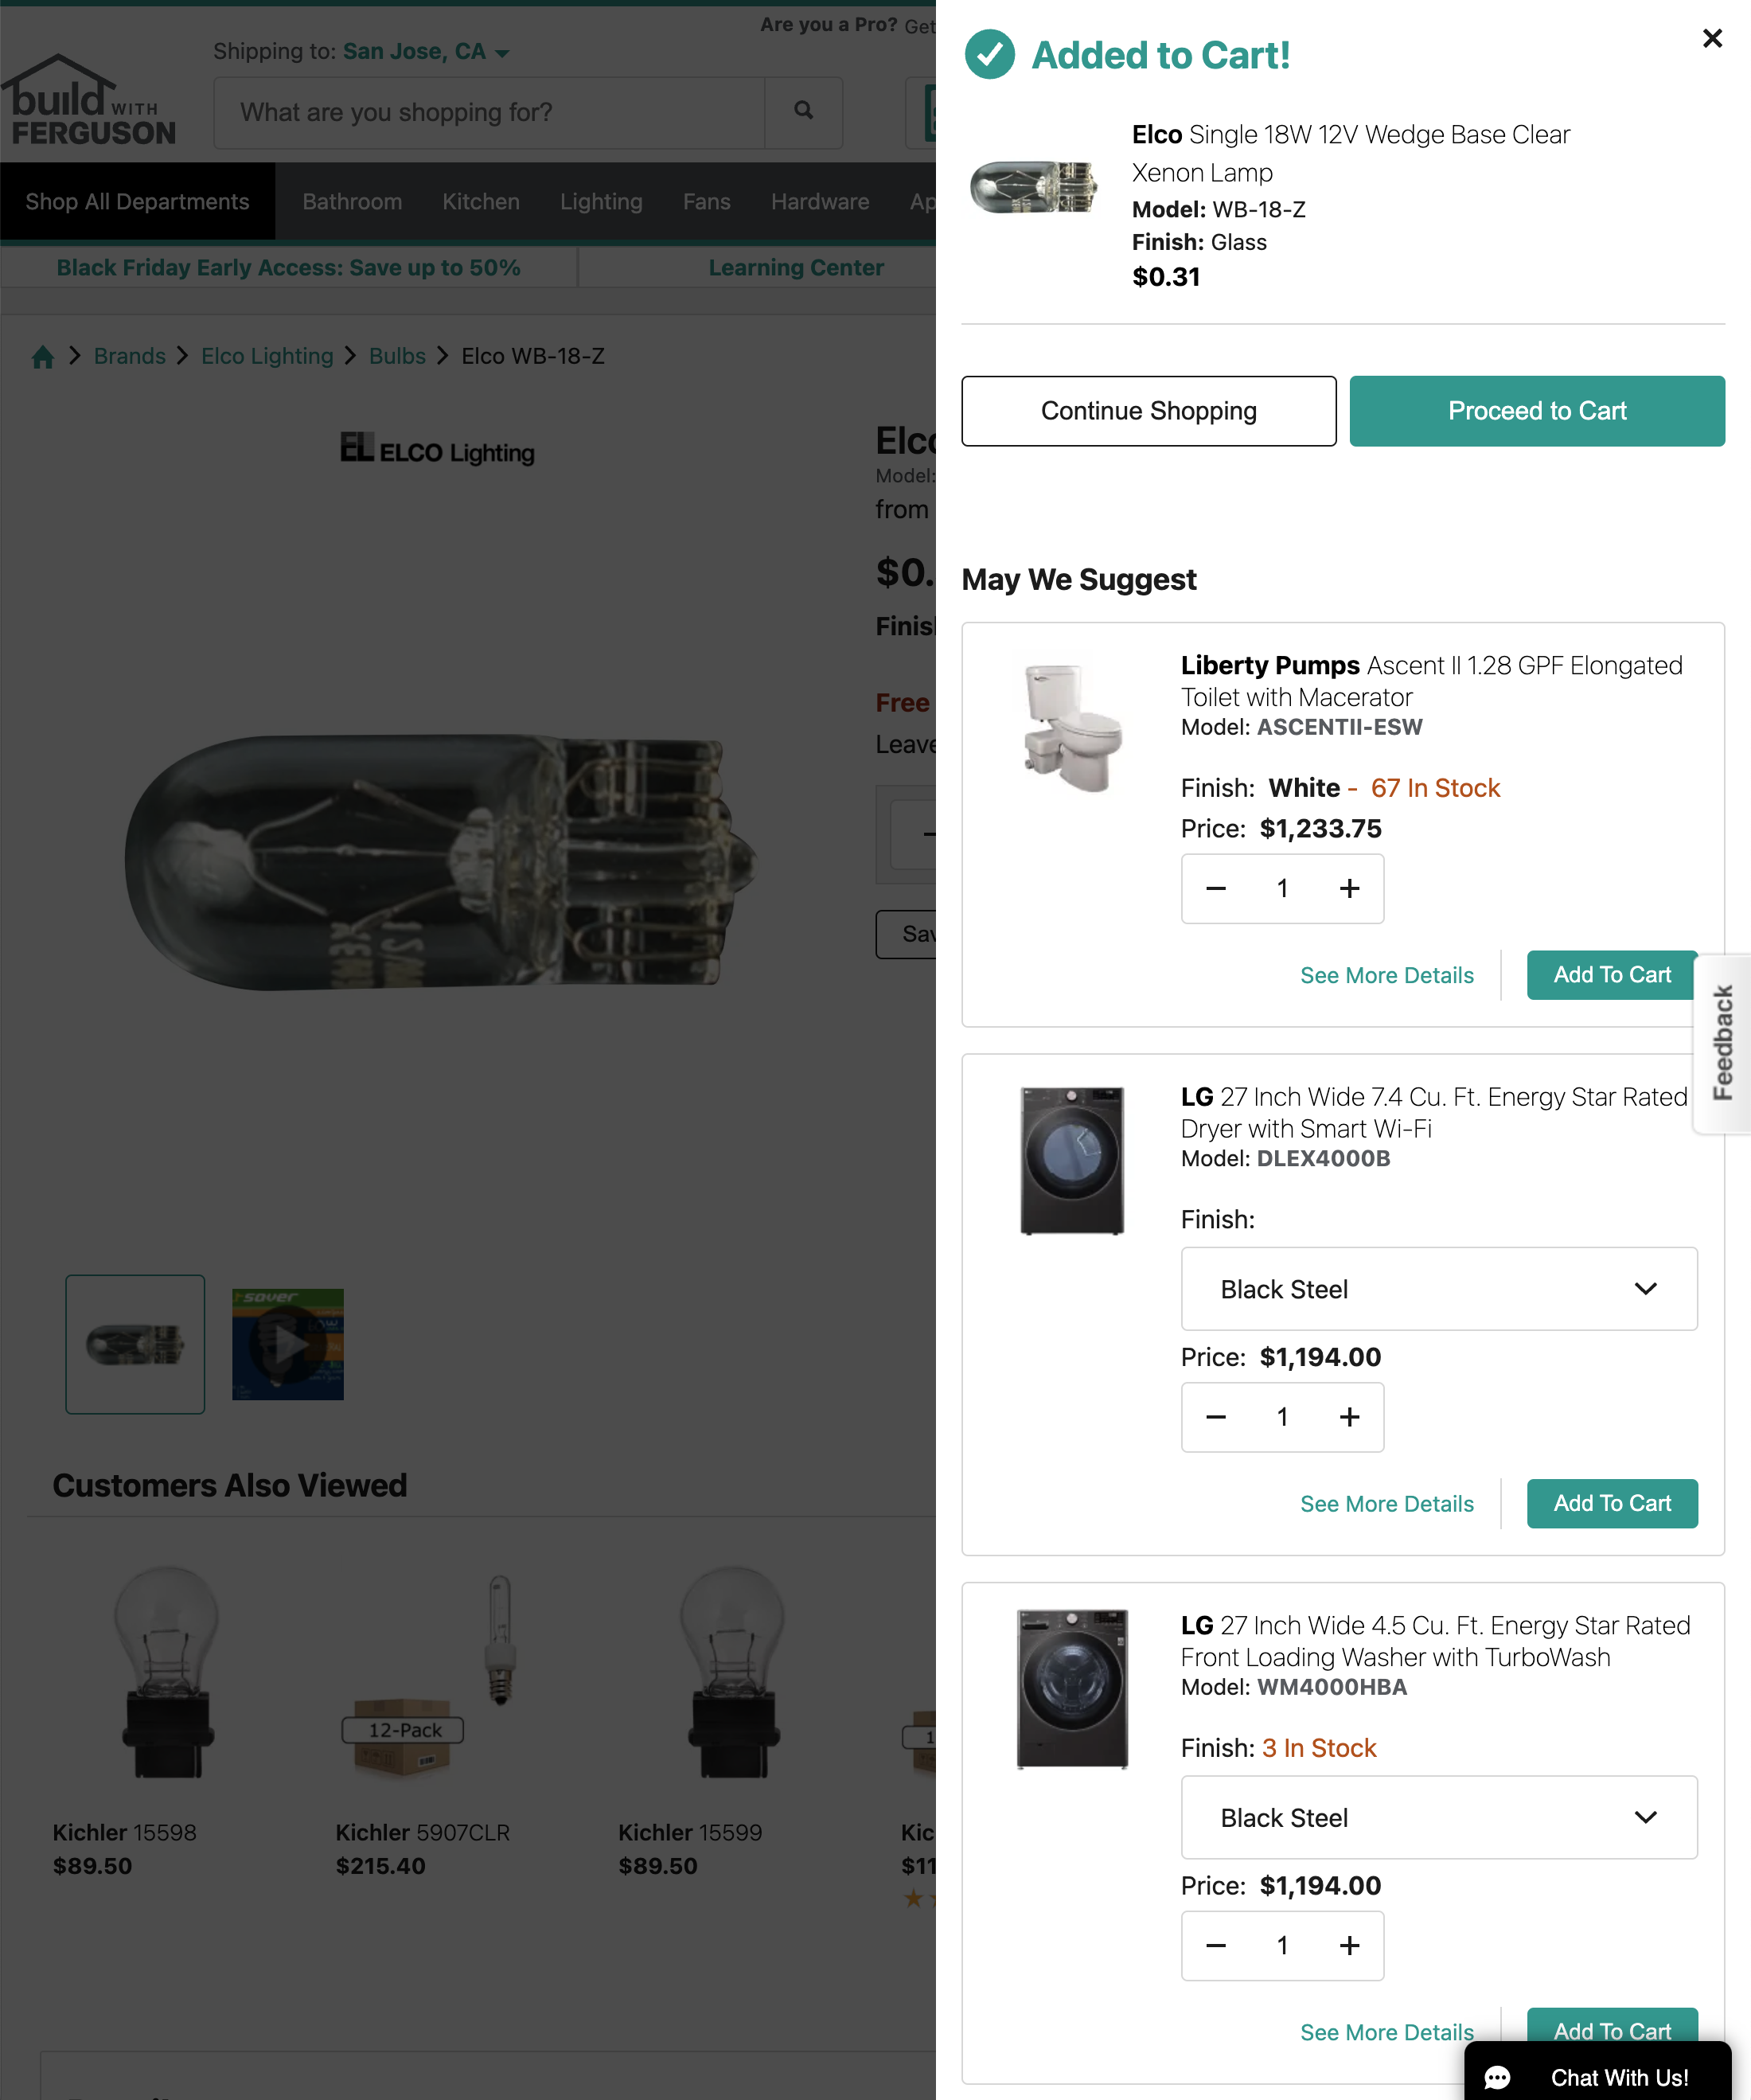Increase the LG washer quantity

(1349, 1945)
